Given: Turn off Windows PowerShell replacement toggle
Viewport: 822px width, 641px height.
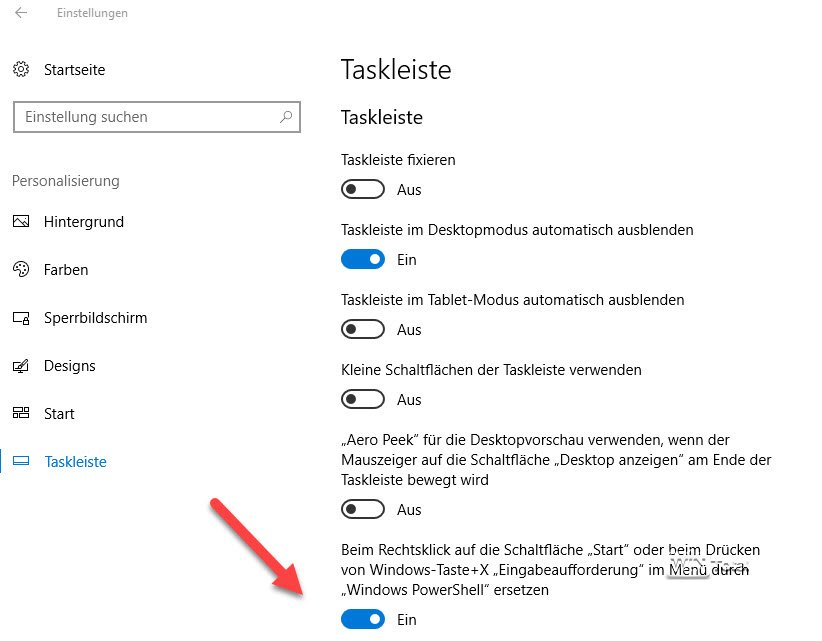Looking at the screenshot, I should click(363, 620).
